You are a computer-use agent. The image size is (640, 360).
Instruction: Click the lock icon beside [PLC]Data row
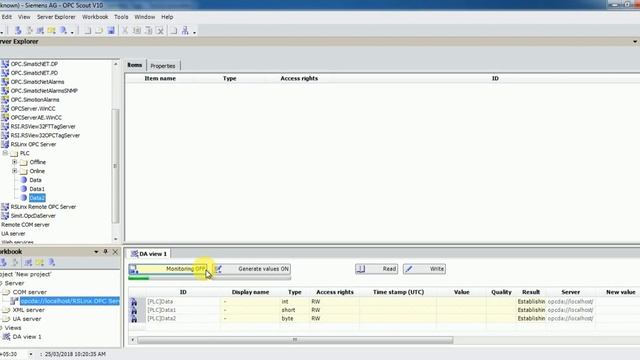pyautogui.click(x=133, y=302)
